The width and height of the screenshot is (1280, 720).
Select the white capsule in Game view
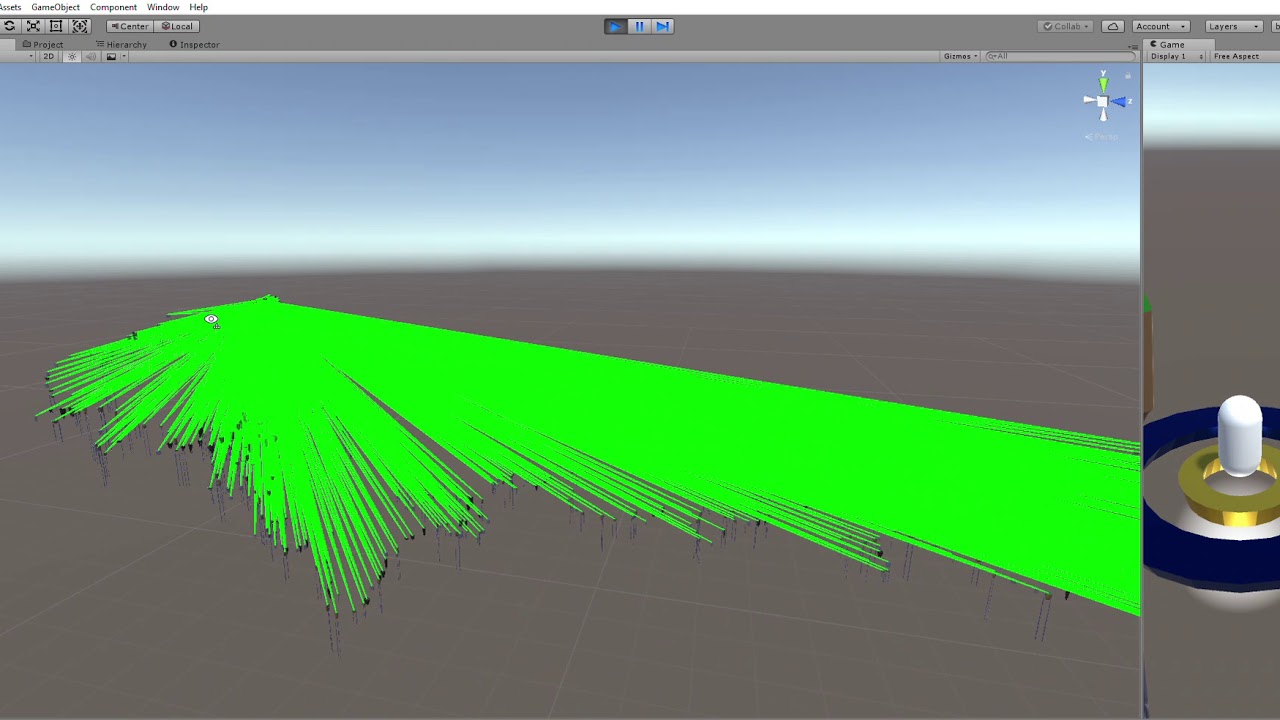(1240, 436)
